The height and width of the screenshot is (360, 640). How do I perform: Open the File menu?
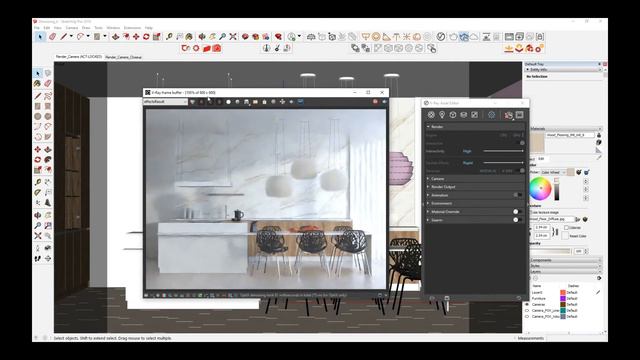[37, 28]
